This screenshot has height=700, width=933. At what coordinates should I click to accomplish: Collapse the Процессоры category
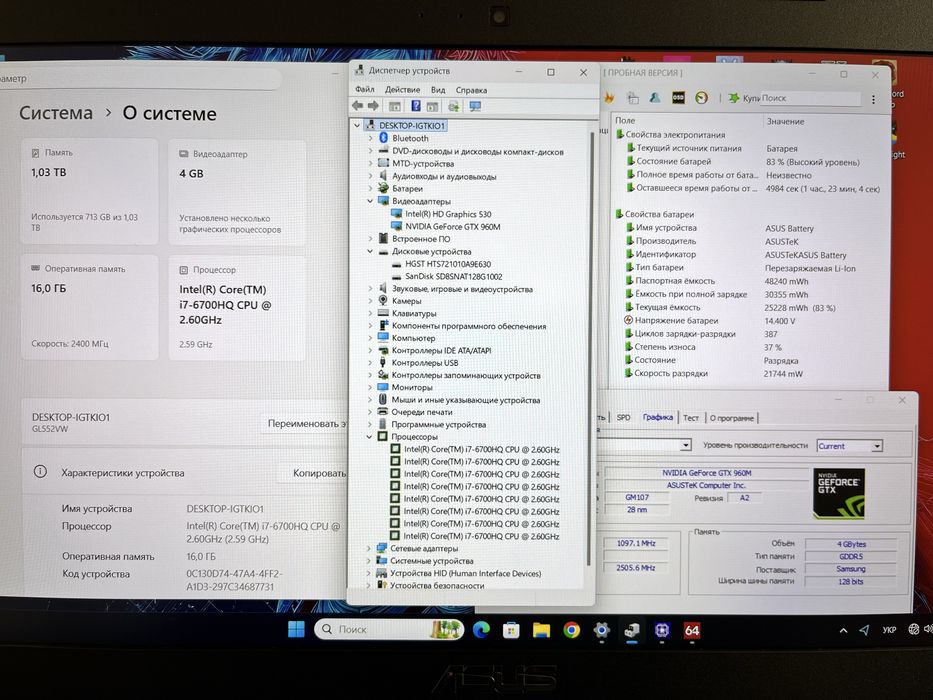(370, 437)
